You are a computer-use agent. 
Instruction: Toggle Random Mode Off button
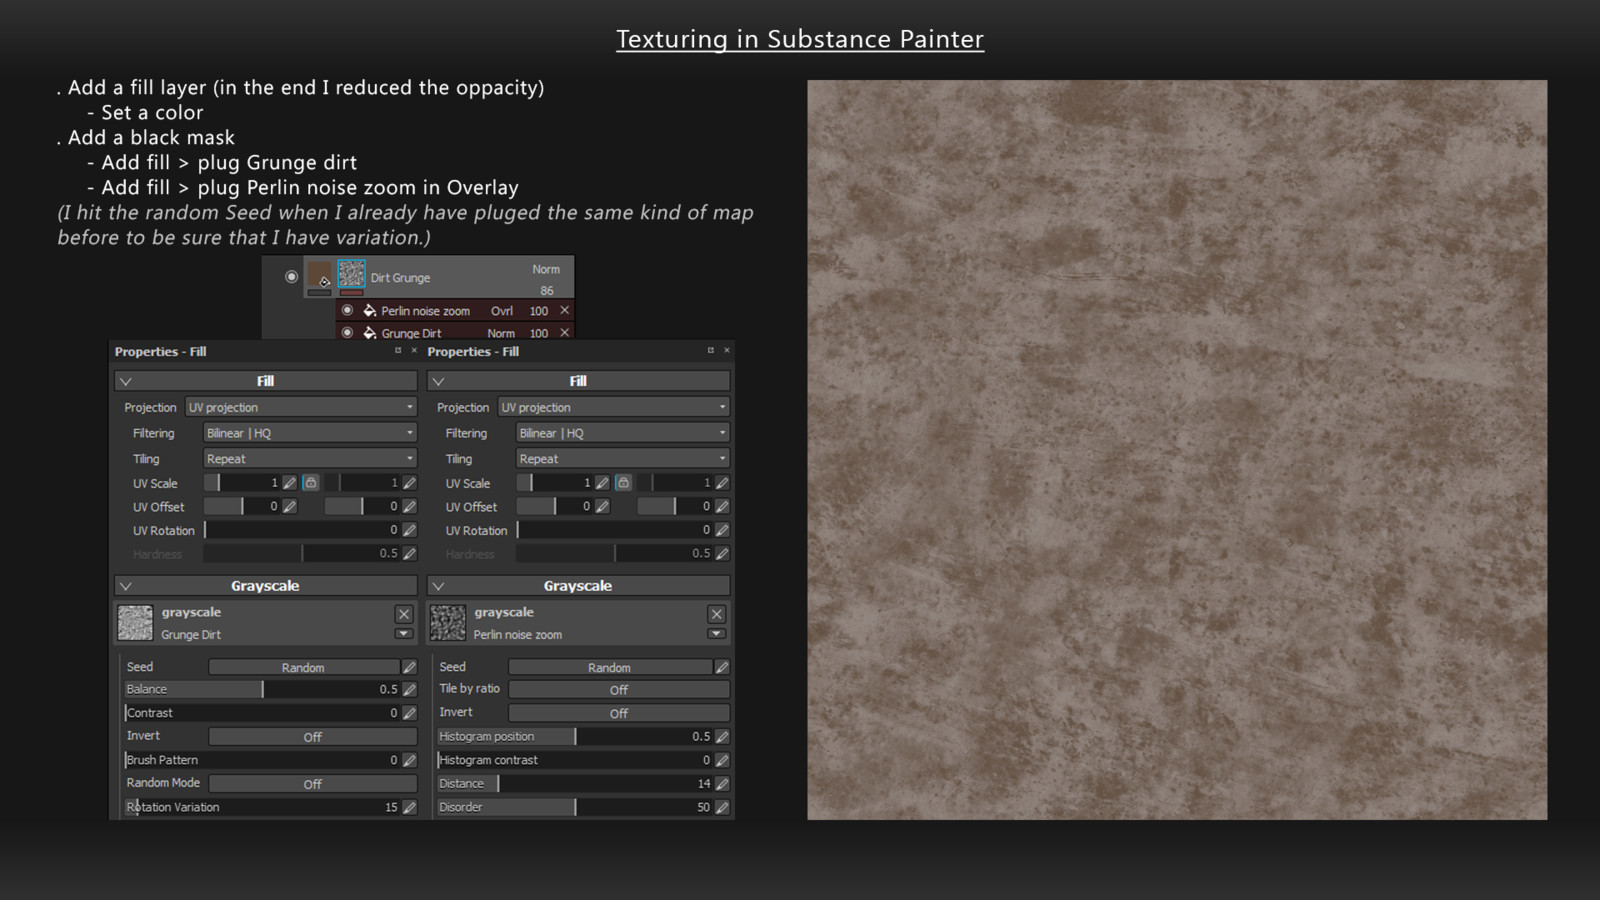coord(312,784)
